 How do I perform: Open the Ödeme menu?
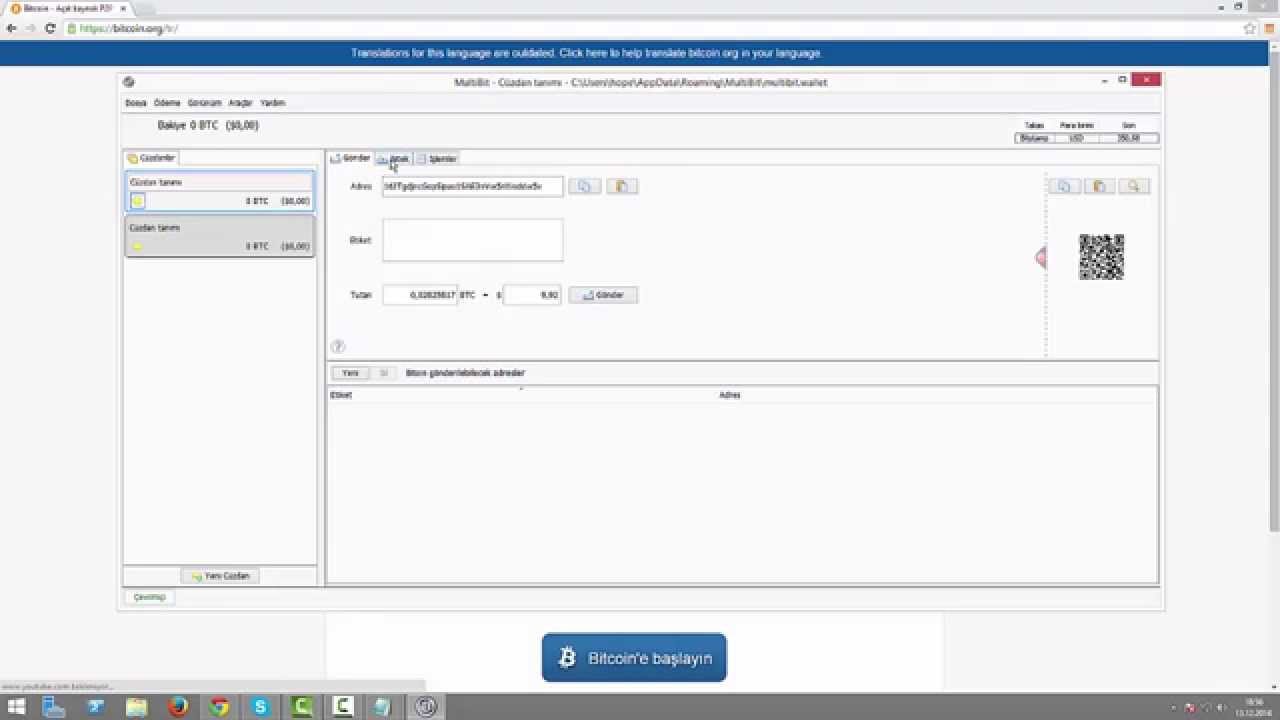[167, 103]
